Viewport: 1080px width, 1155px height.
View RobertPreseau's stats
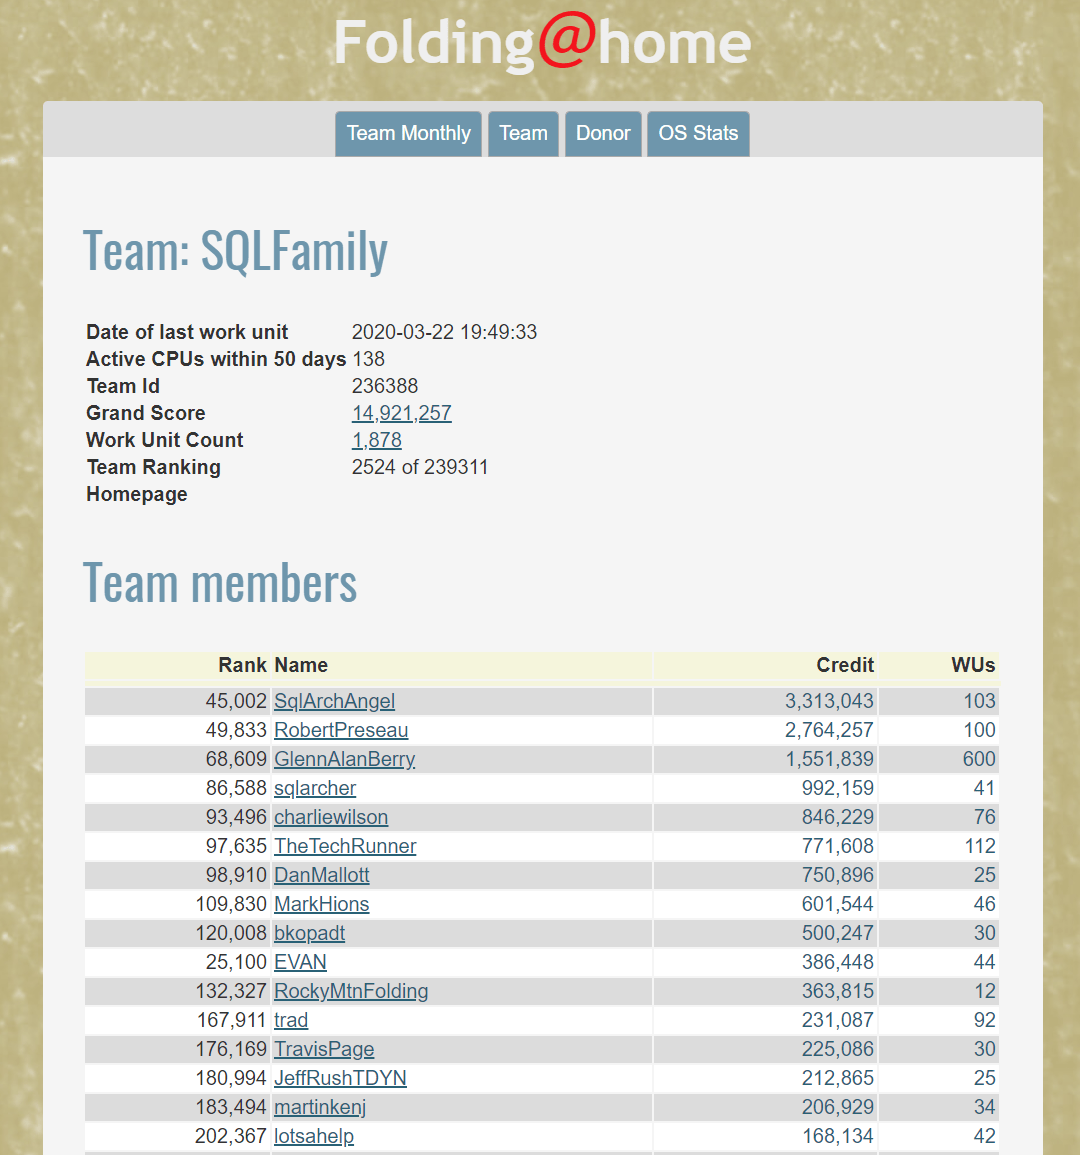coord(341,730)
